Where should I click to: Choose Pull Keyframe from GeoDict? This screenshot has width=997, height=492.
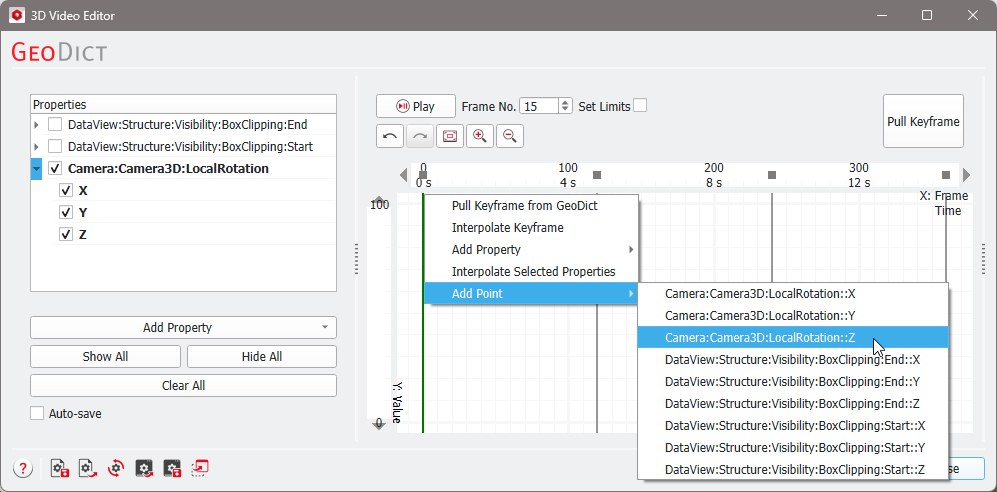[533, 206]
